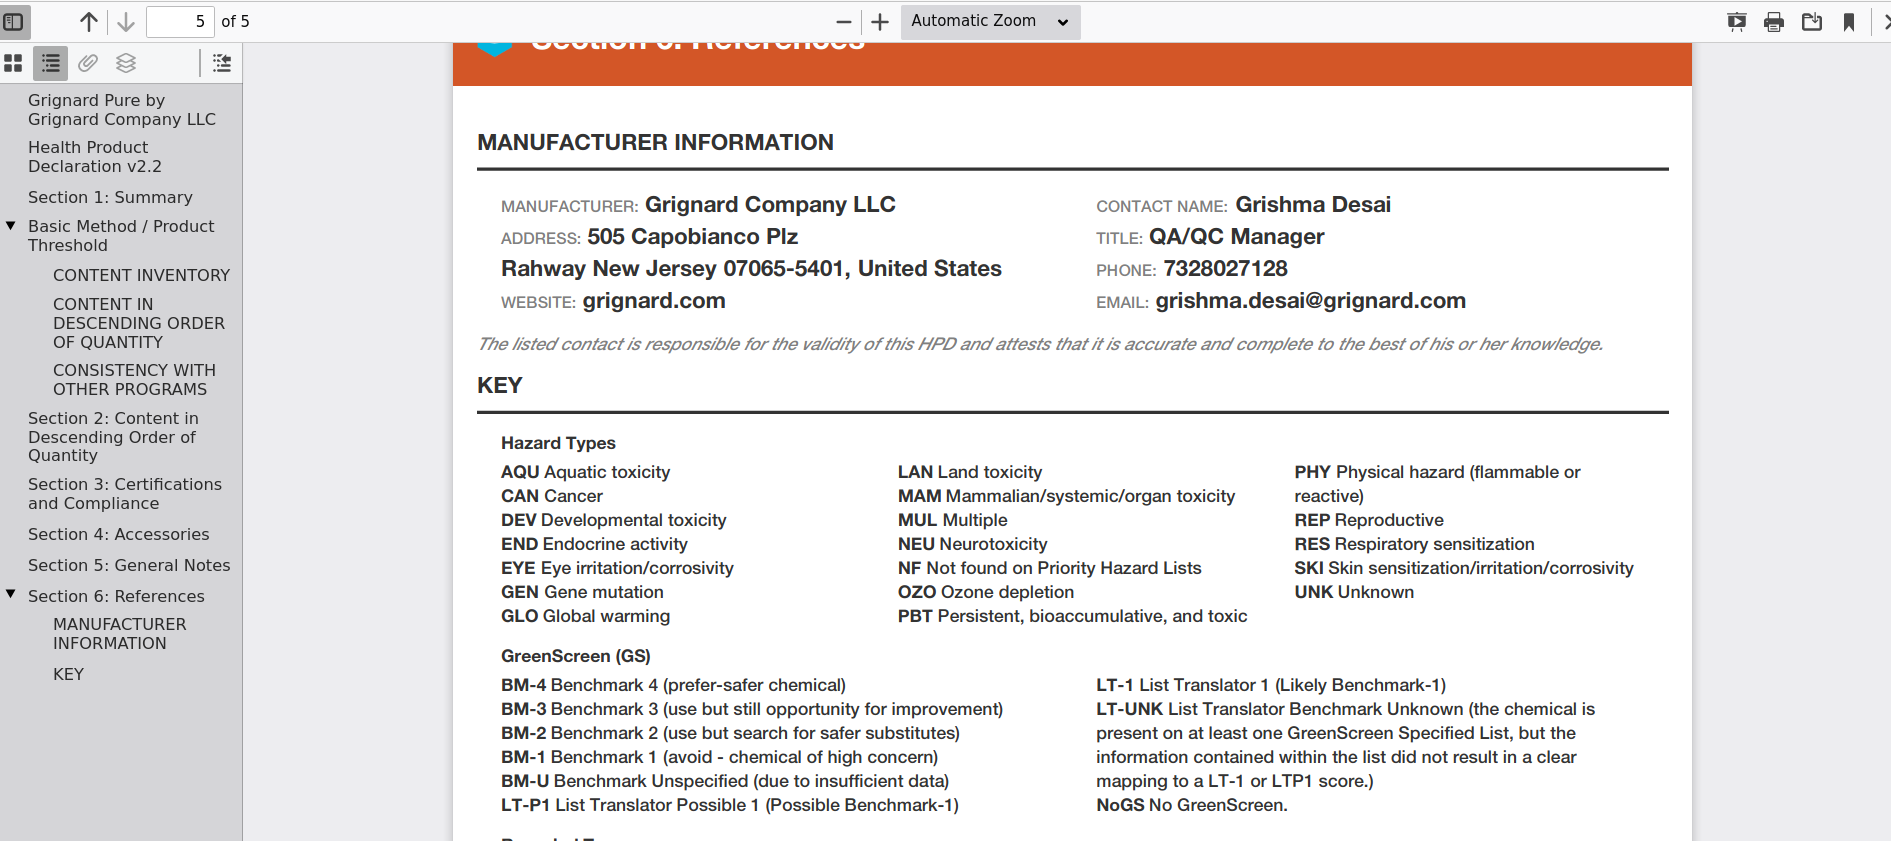Show attachments view
This screenshot has height=841, width=1891.
click(88, 63)
